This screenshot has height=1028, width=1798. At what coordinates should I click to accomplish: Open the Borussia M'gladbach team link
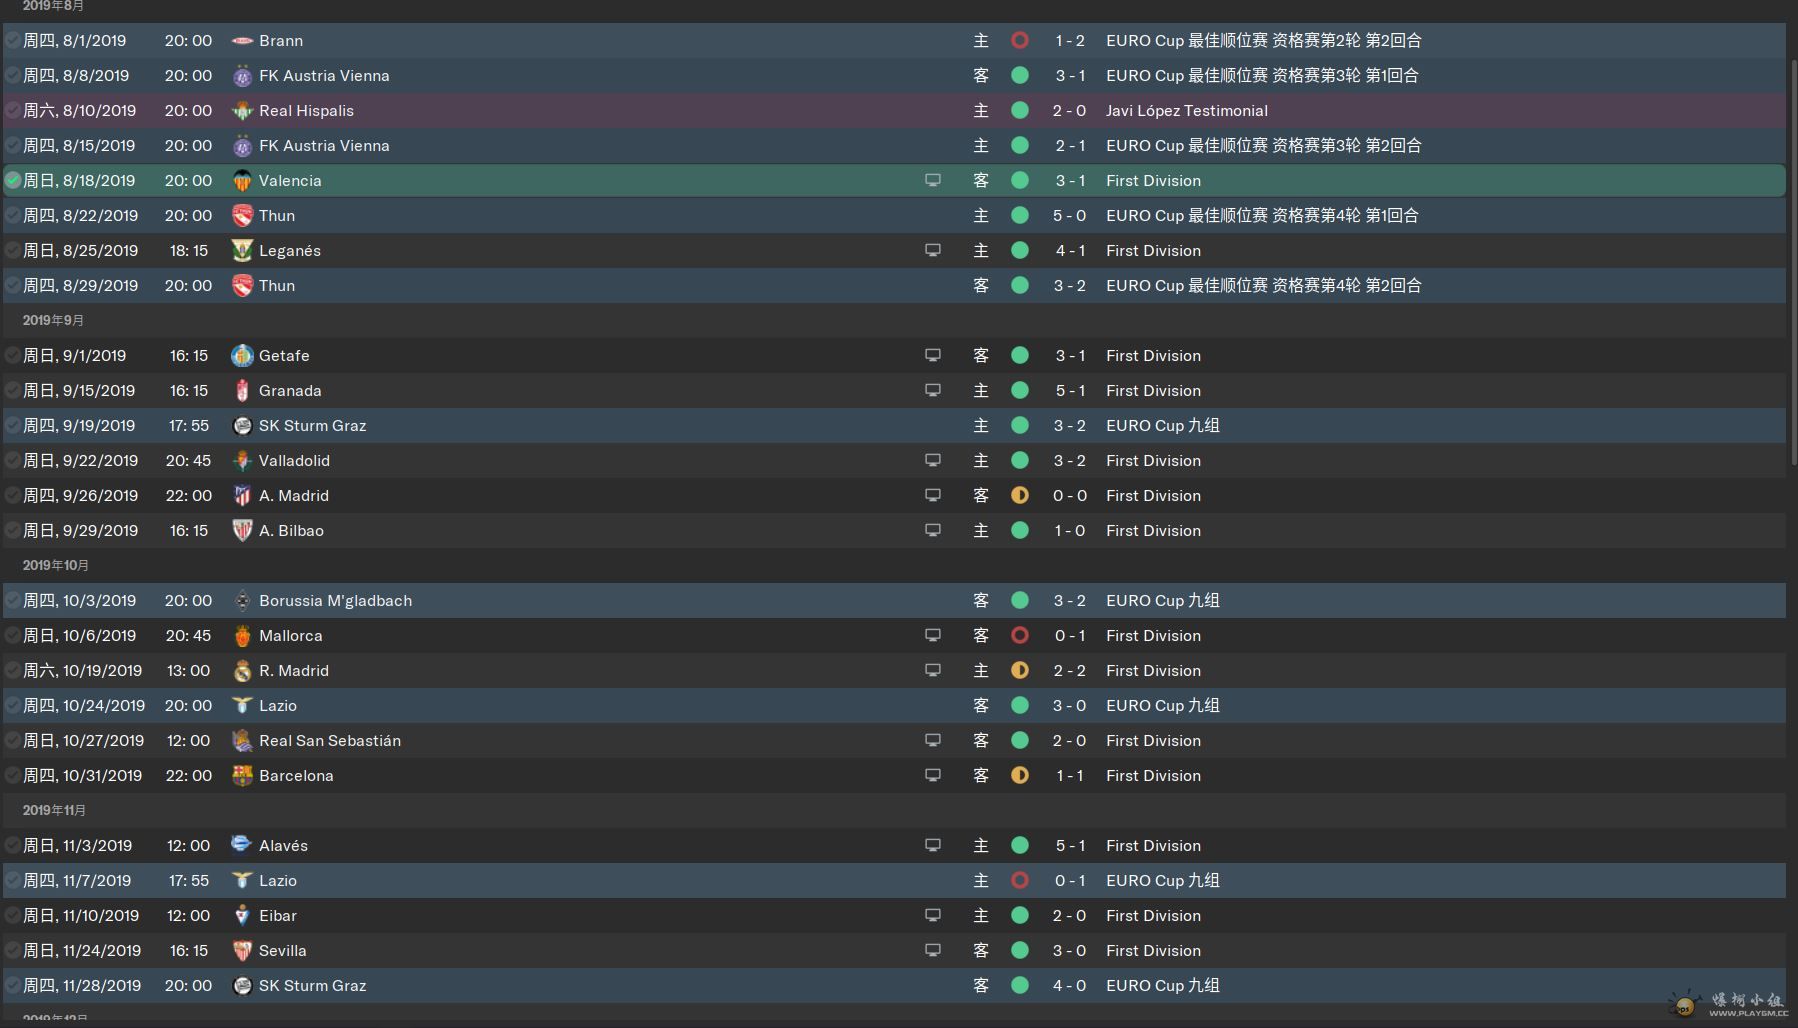point(335,601)
